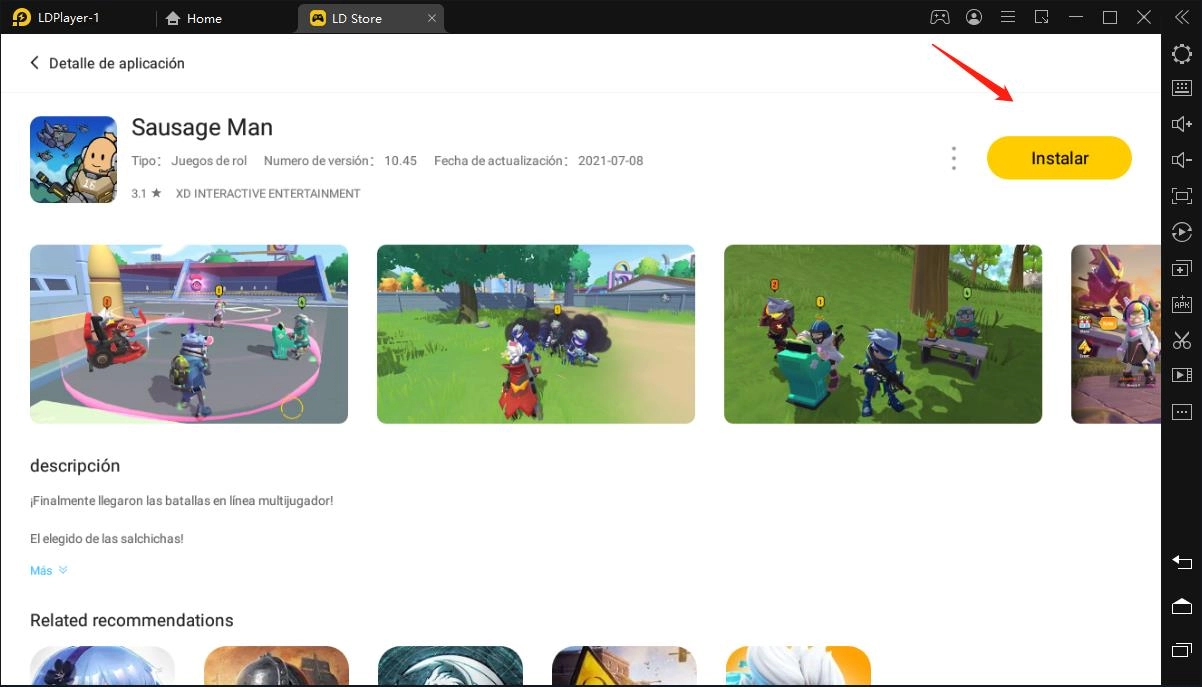This screenshot has height=687, width=1202.
Task: Click the 3.1 star rating
Action: pyautogui.click(x=146, y=193)
